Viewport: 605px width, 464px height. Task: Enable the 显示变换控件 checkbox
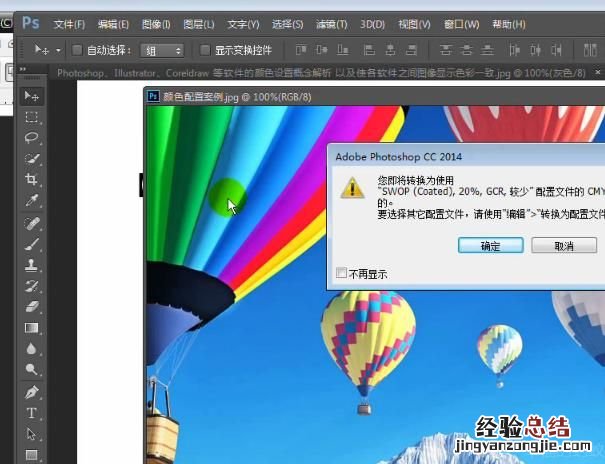click(205, 50)
